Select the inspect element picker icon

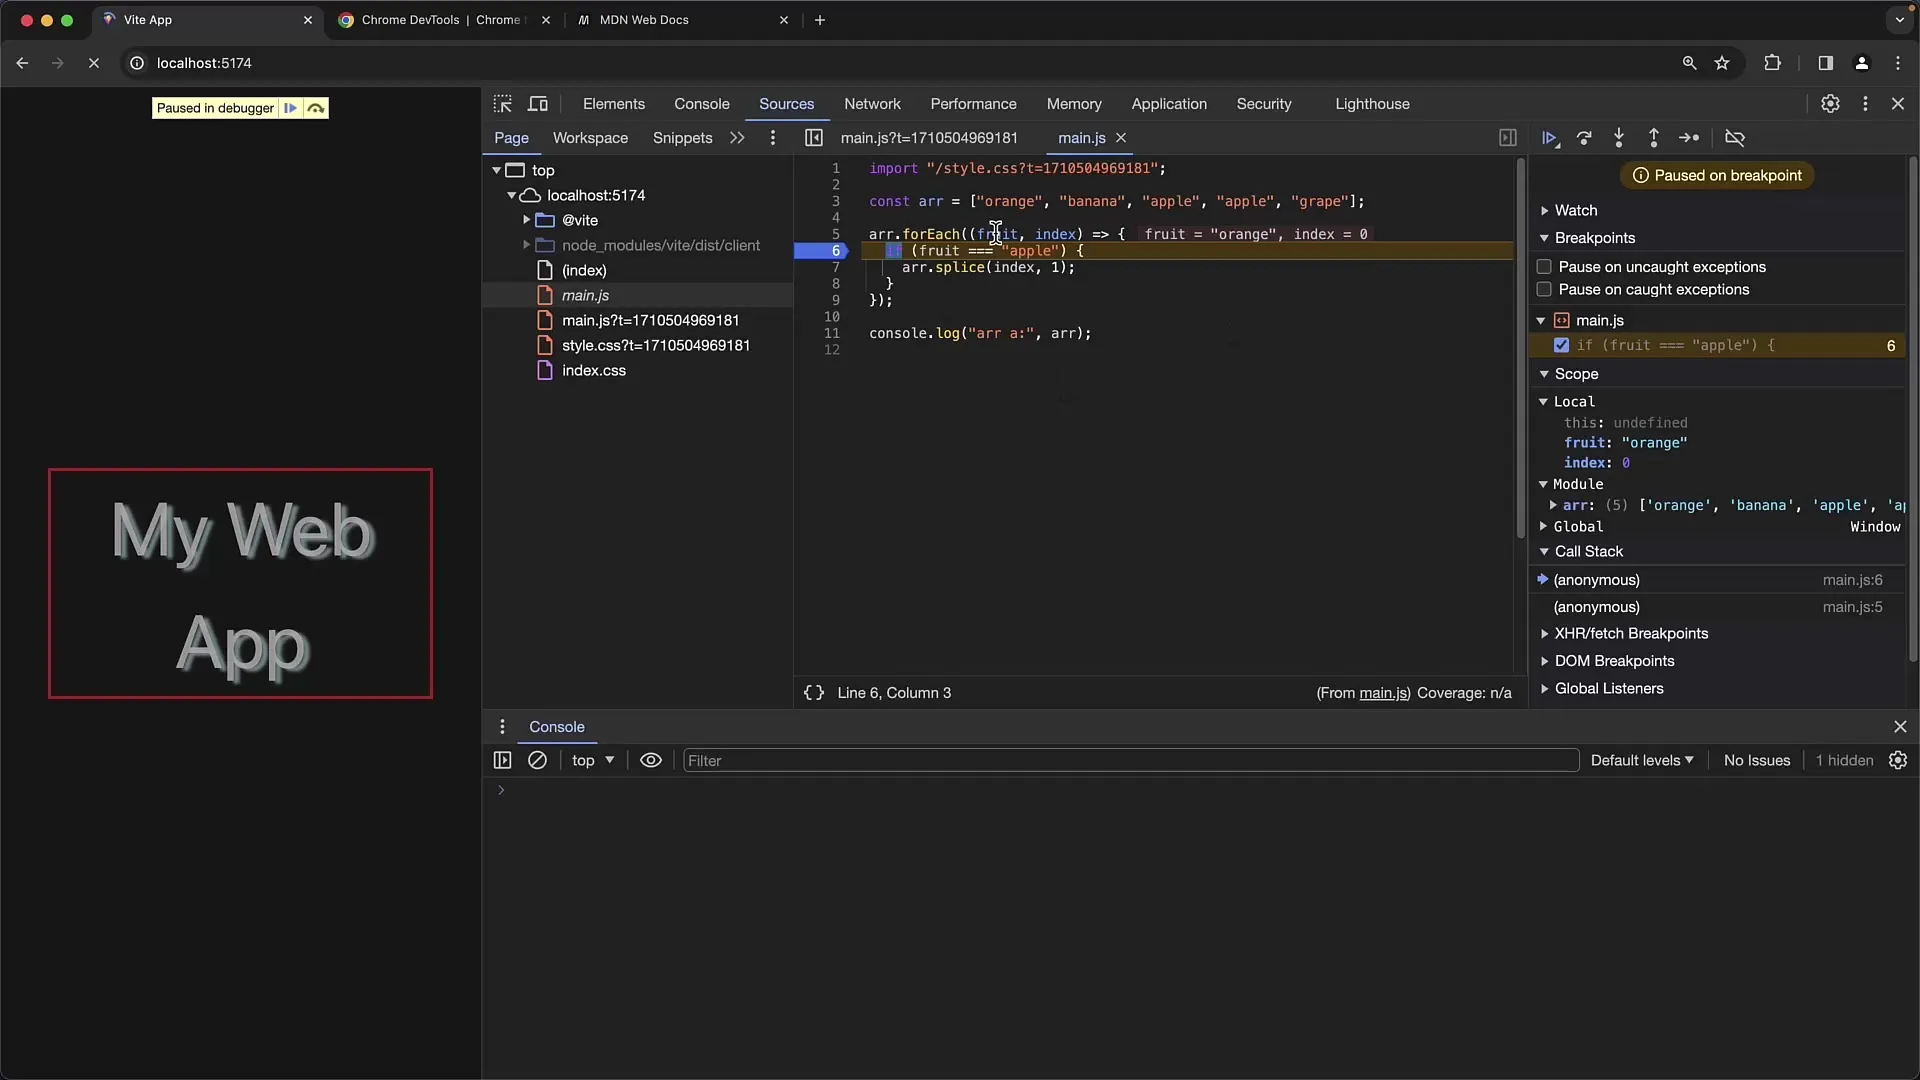pos(503,104)
